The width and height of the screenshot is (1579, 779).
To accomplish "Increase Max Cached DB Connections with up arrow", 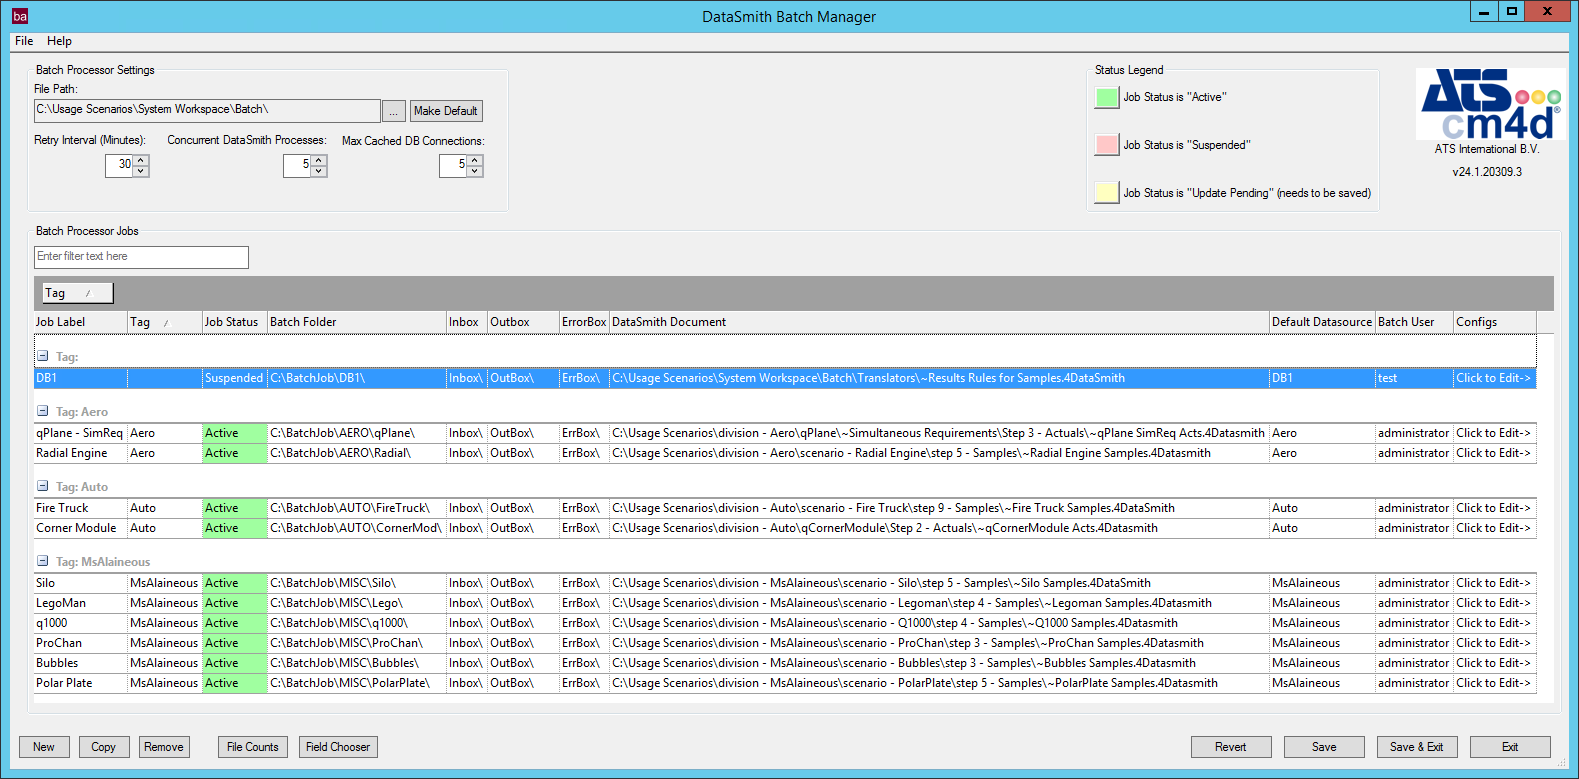I will tap(475, 159).
